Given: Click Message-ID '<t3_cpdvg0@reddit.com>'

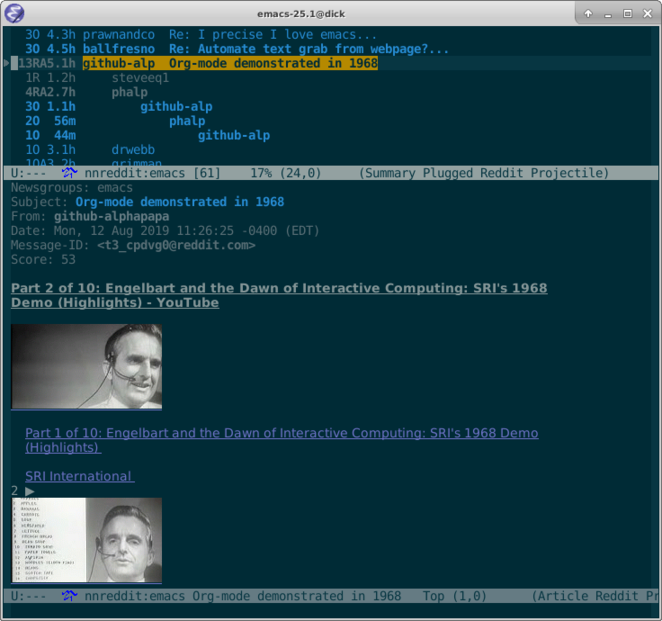Looking at the screenshot, I should [176, 245].
